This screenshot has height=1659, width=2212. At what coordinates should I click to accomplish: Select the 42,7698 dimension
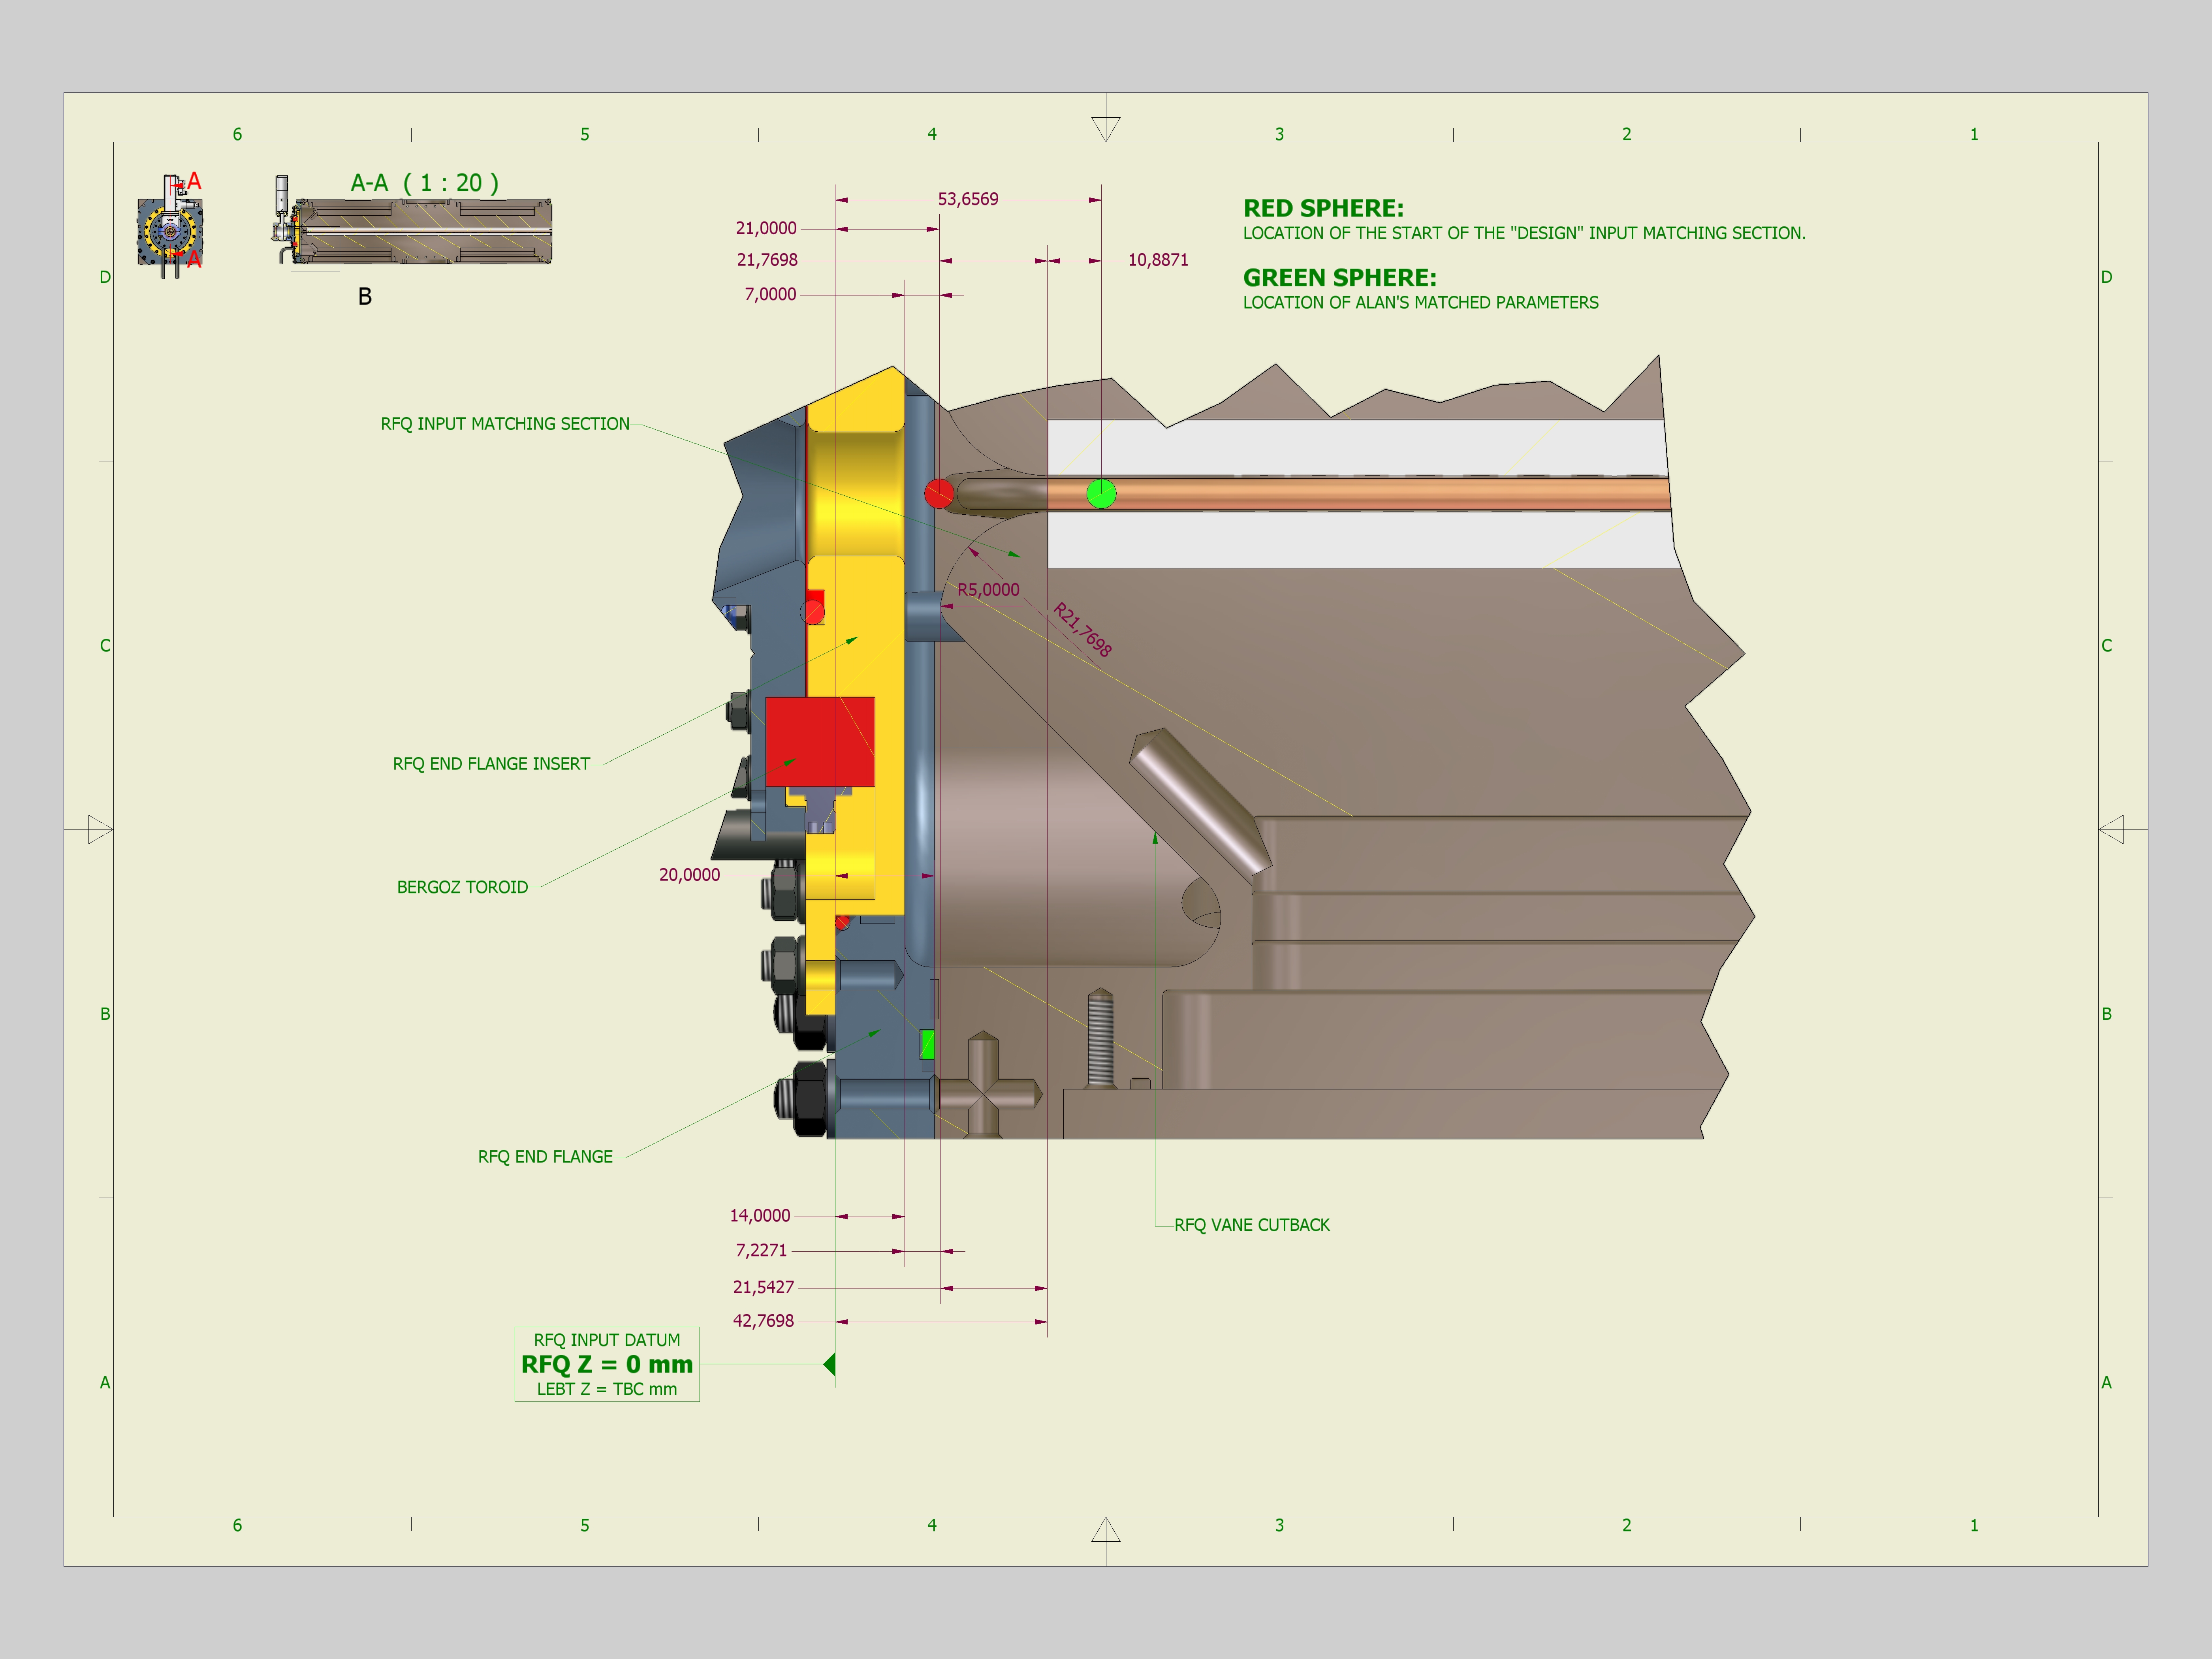point(763,1321)
